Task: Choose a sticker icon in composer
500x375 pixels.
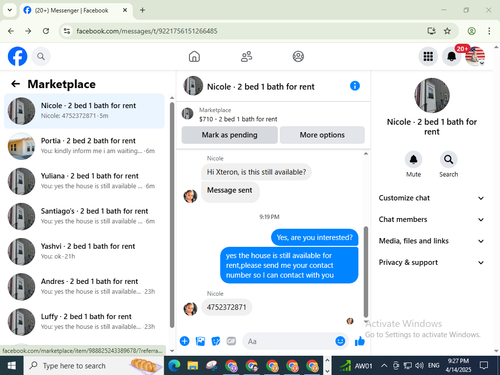Action: point(216,341)
